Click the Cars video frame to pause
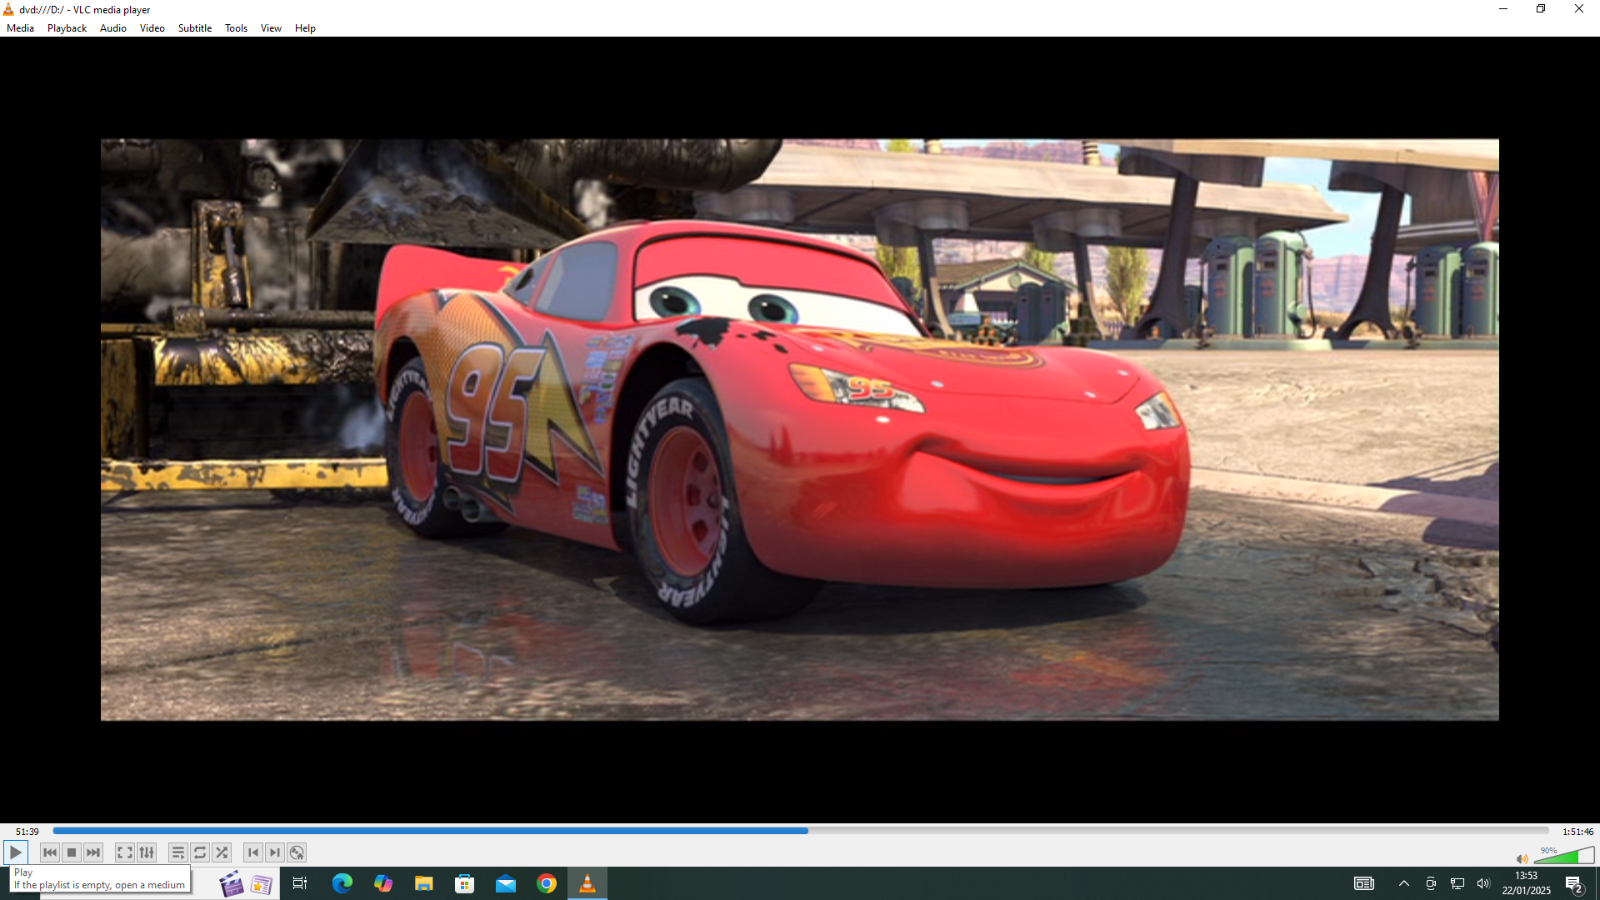Screen dimensions: 1600x900 click(800, 430)
